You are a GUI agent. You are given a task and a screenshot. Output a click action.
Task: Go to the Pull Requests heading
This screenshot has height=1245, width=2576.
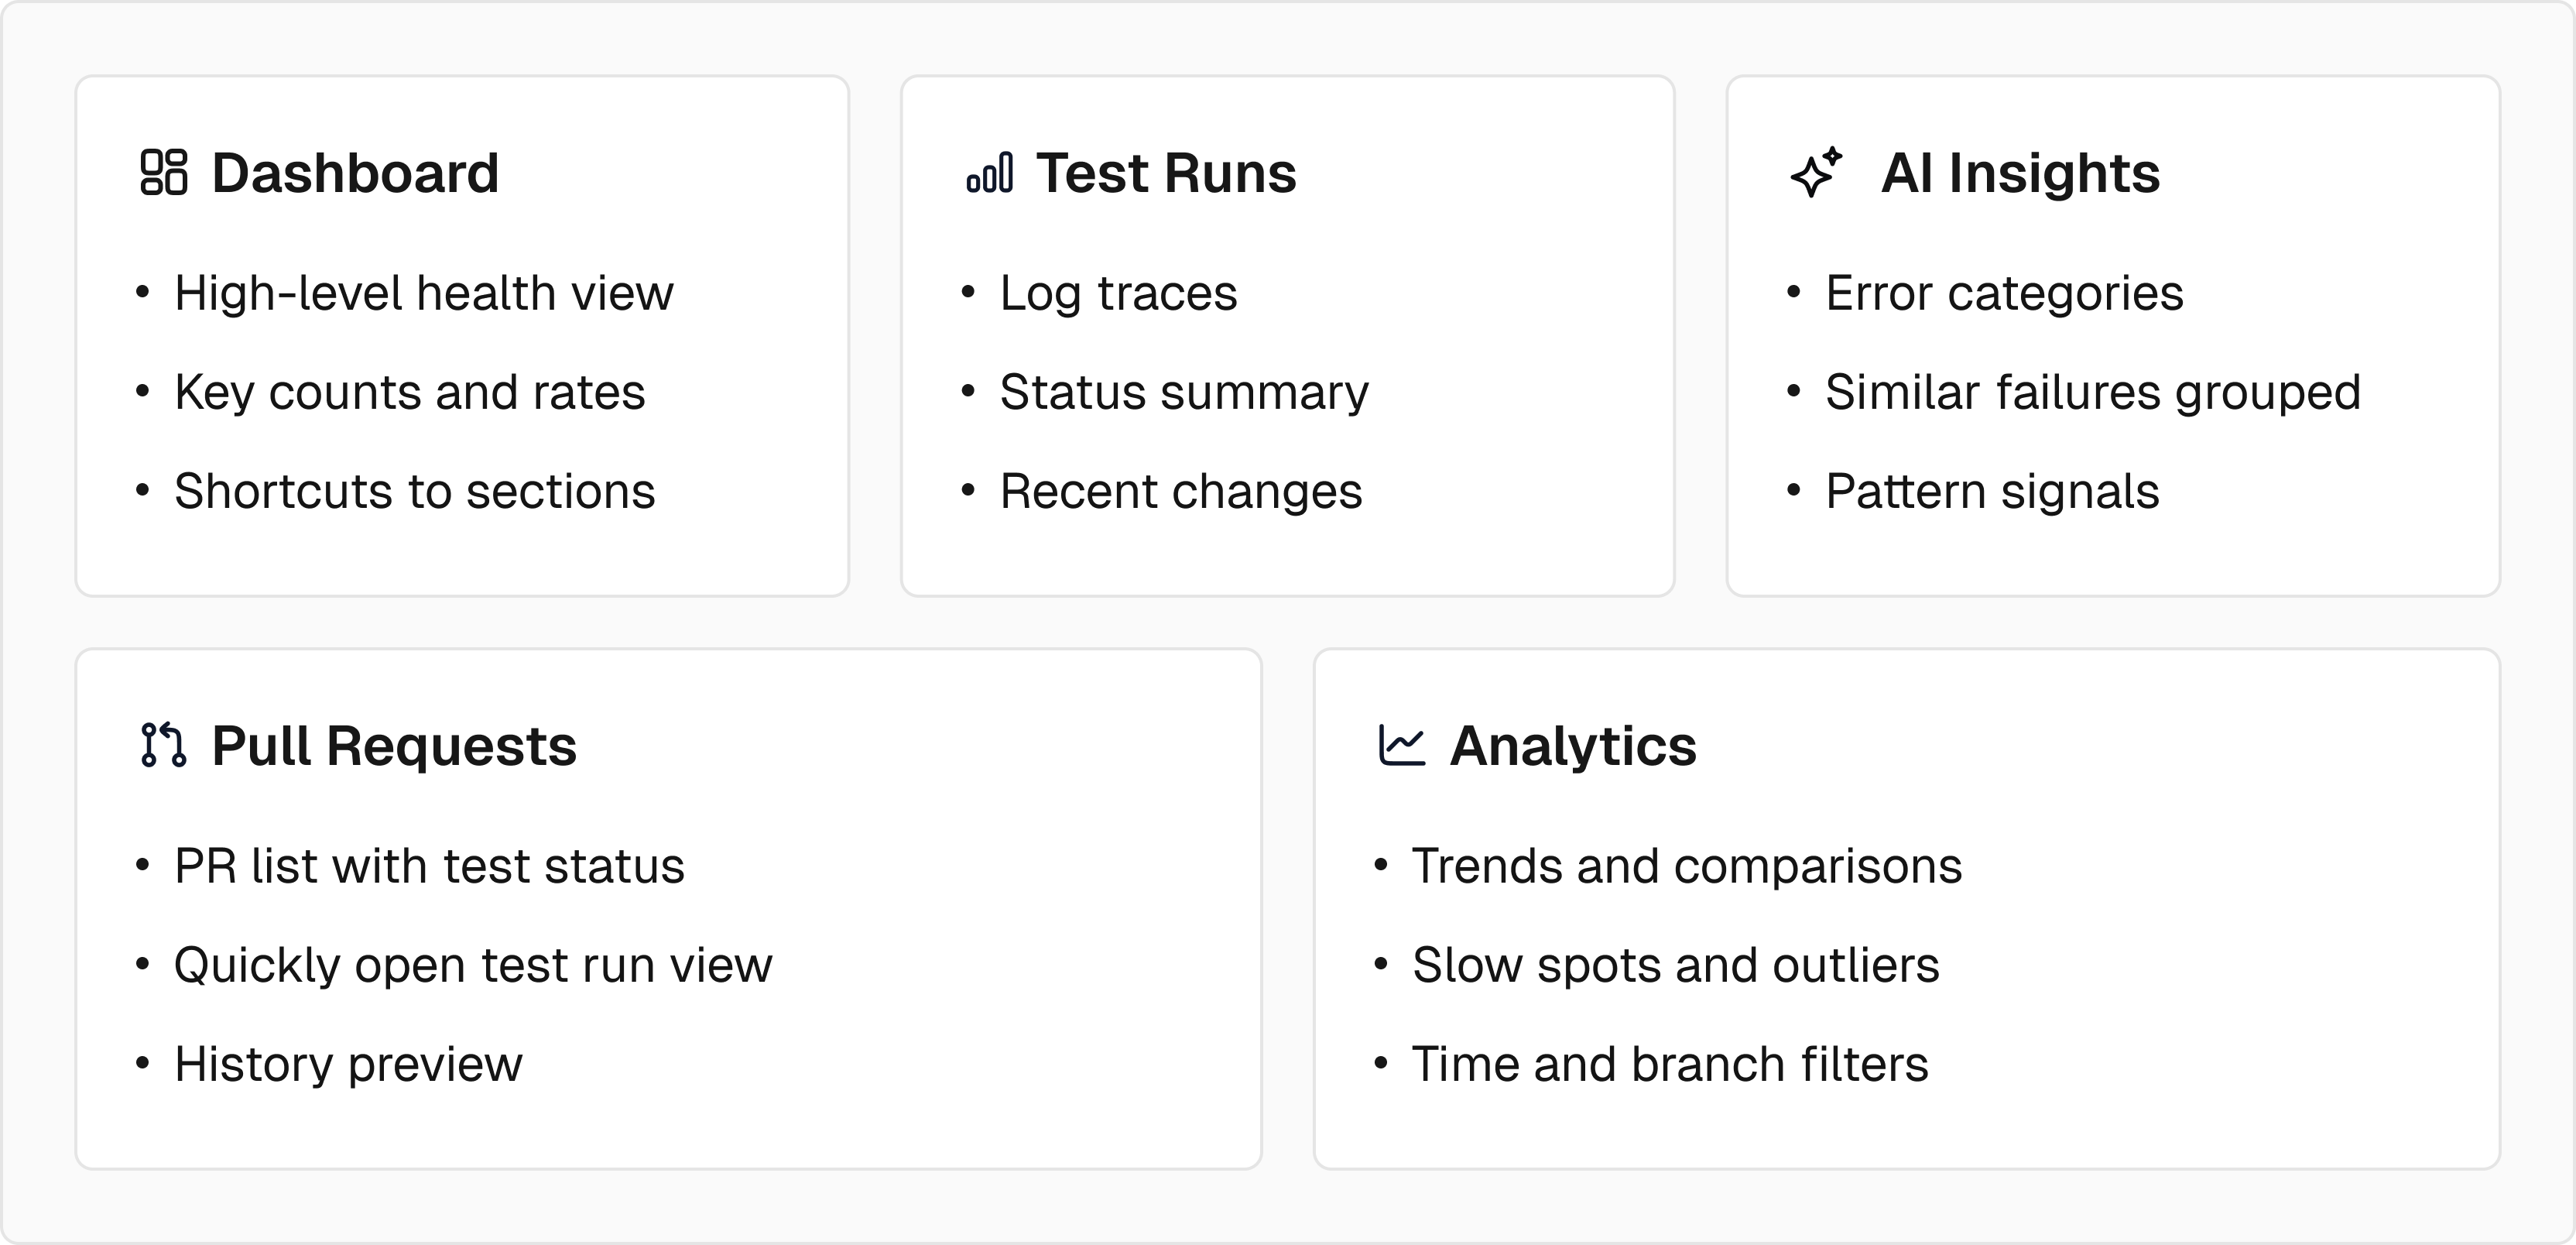pos(394,746)
